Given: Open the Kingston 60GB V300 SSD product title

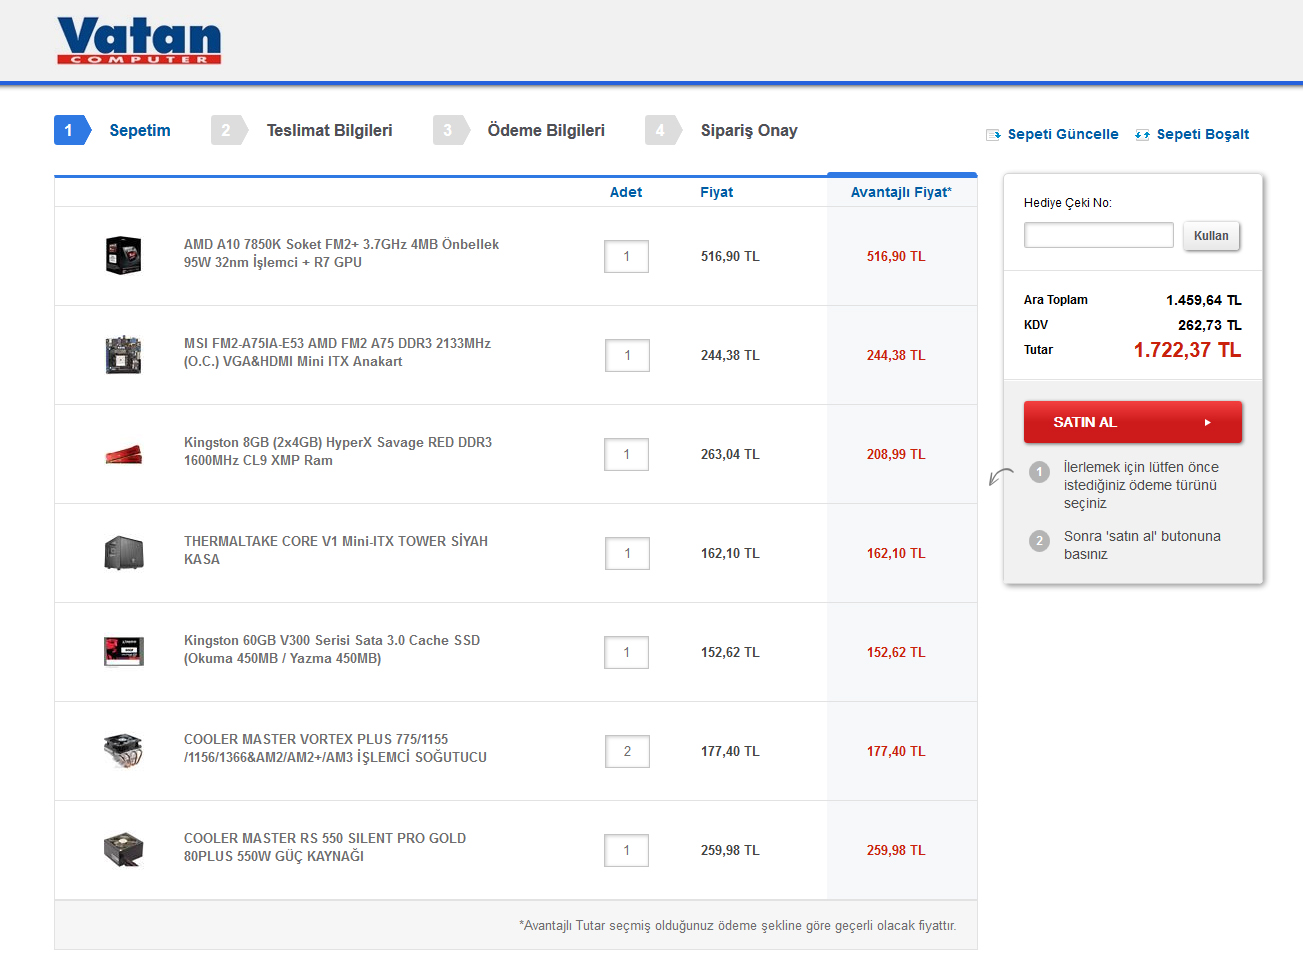Looking at the screenshot, I should [x=332, y=649].
